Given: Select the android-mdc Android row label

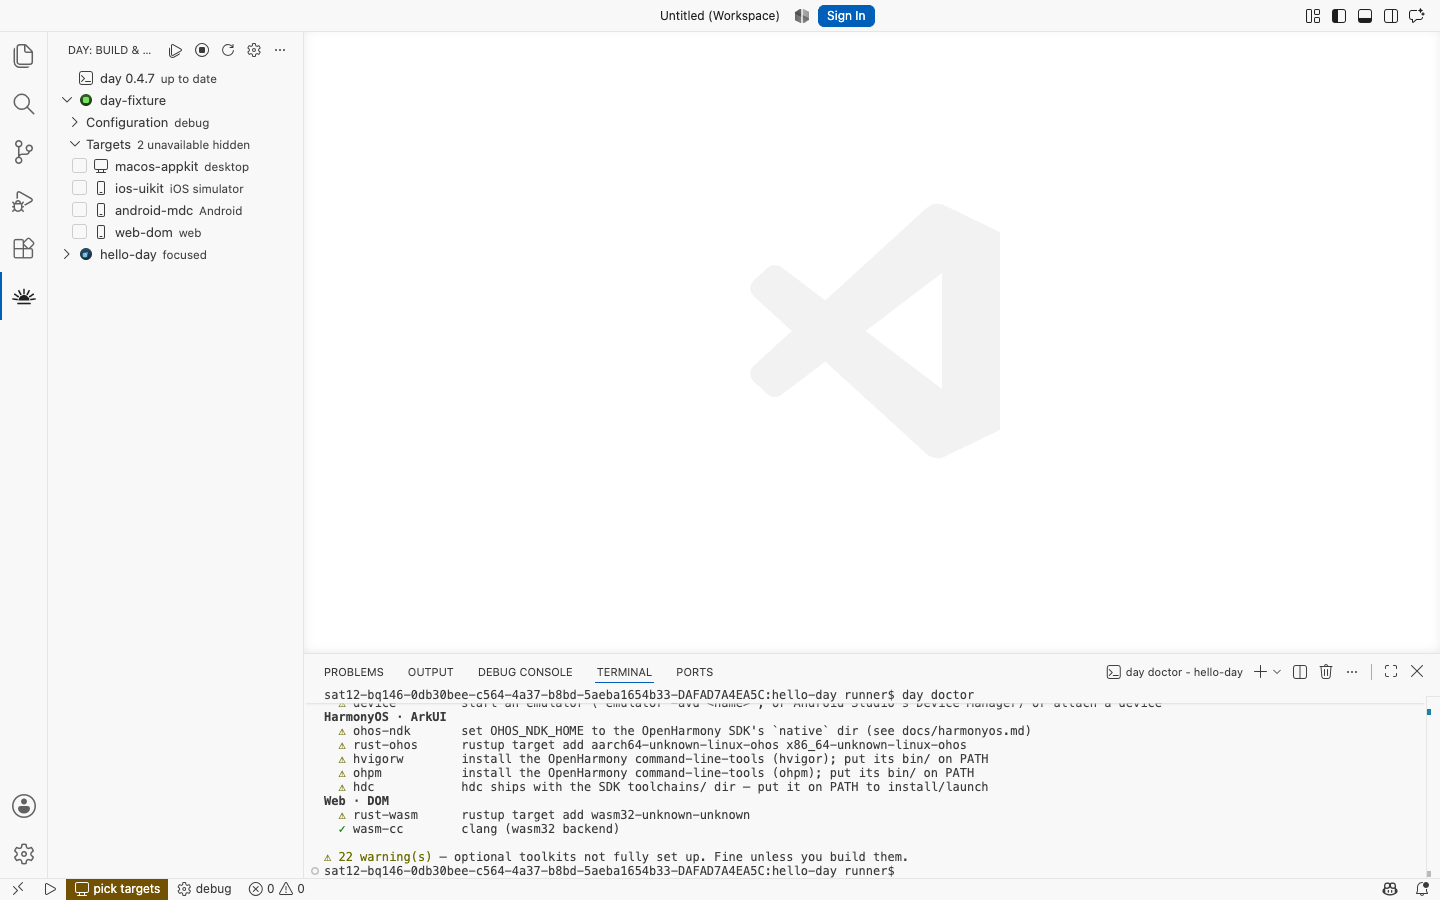Looking at the screenshot, I should pyautogui.click(x=179, y=211).
